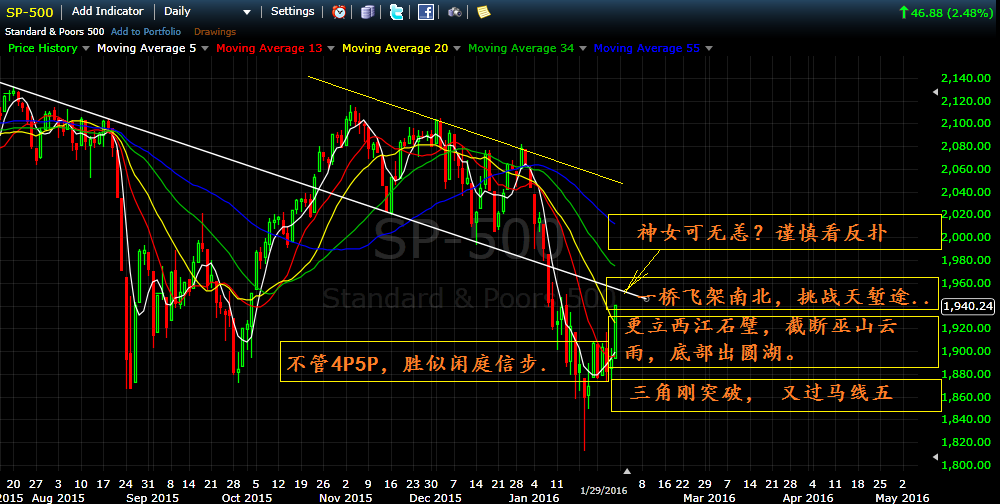
Task: Click the camera snapshot icon
Action: [x=454, y=11]
